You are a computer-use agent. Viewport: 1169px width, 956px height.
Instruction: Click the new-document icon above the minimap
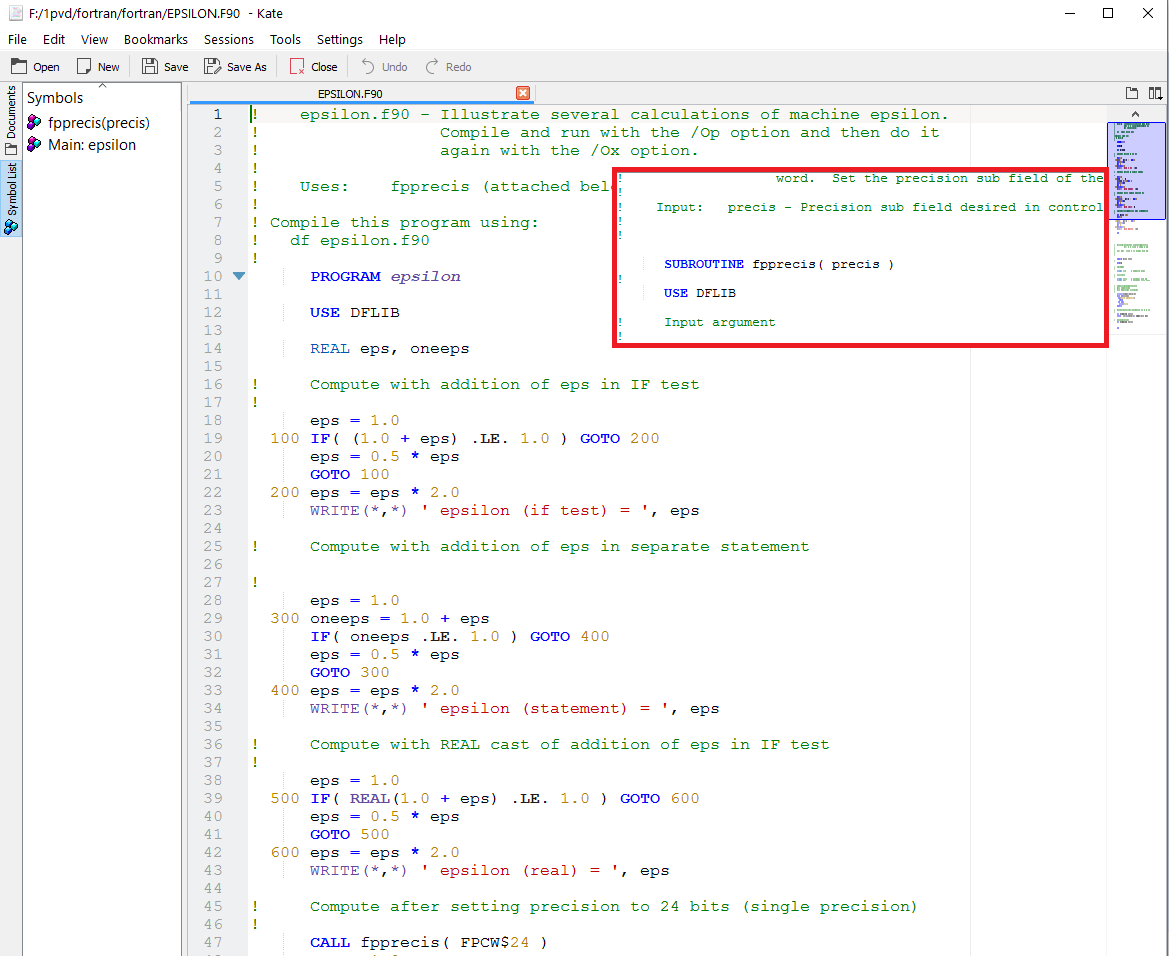[x=1131, y=93]
